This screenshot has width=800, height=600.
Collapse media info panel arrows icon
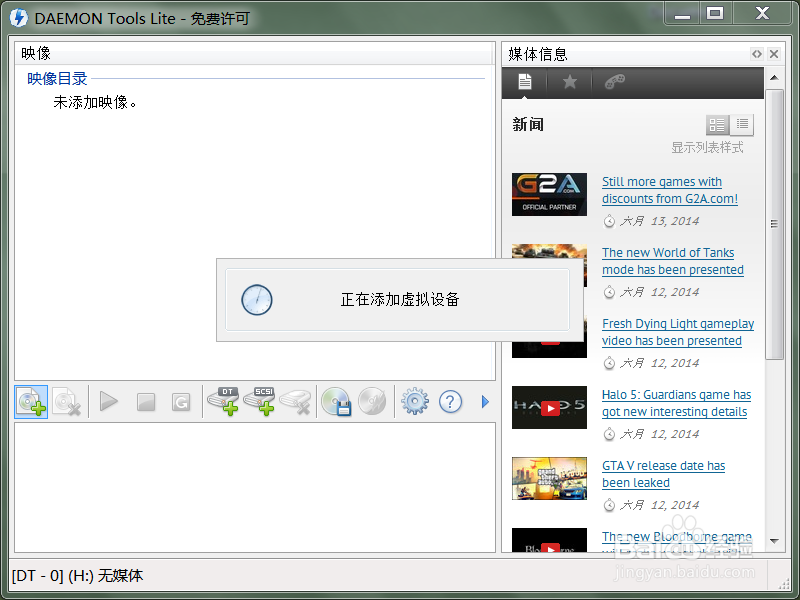pyautogui.click(x=757, y=54)
